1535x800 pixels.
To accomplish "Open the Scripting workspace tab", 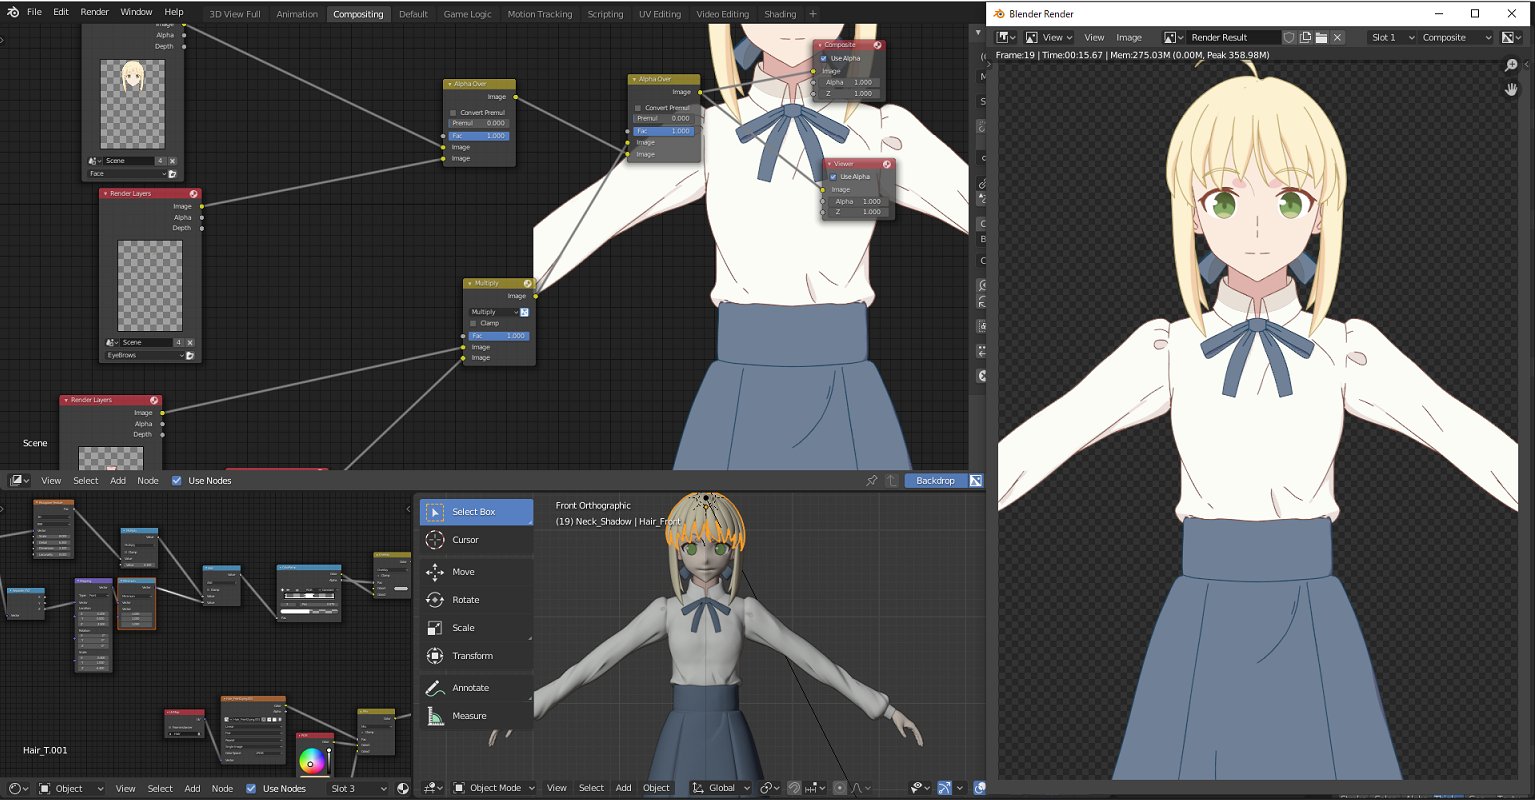I will point(605,14).
